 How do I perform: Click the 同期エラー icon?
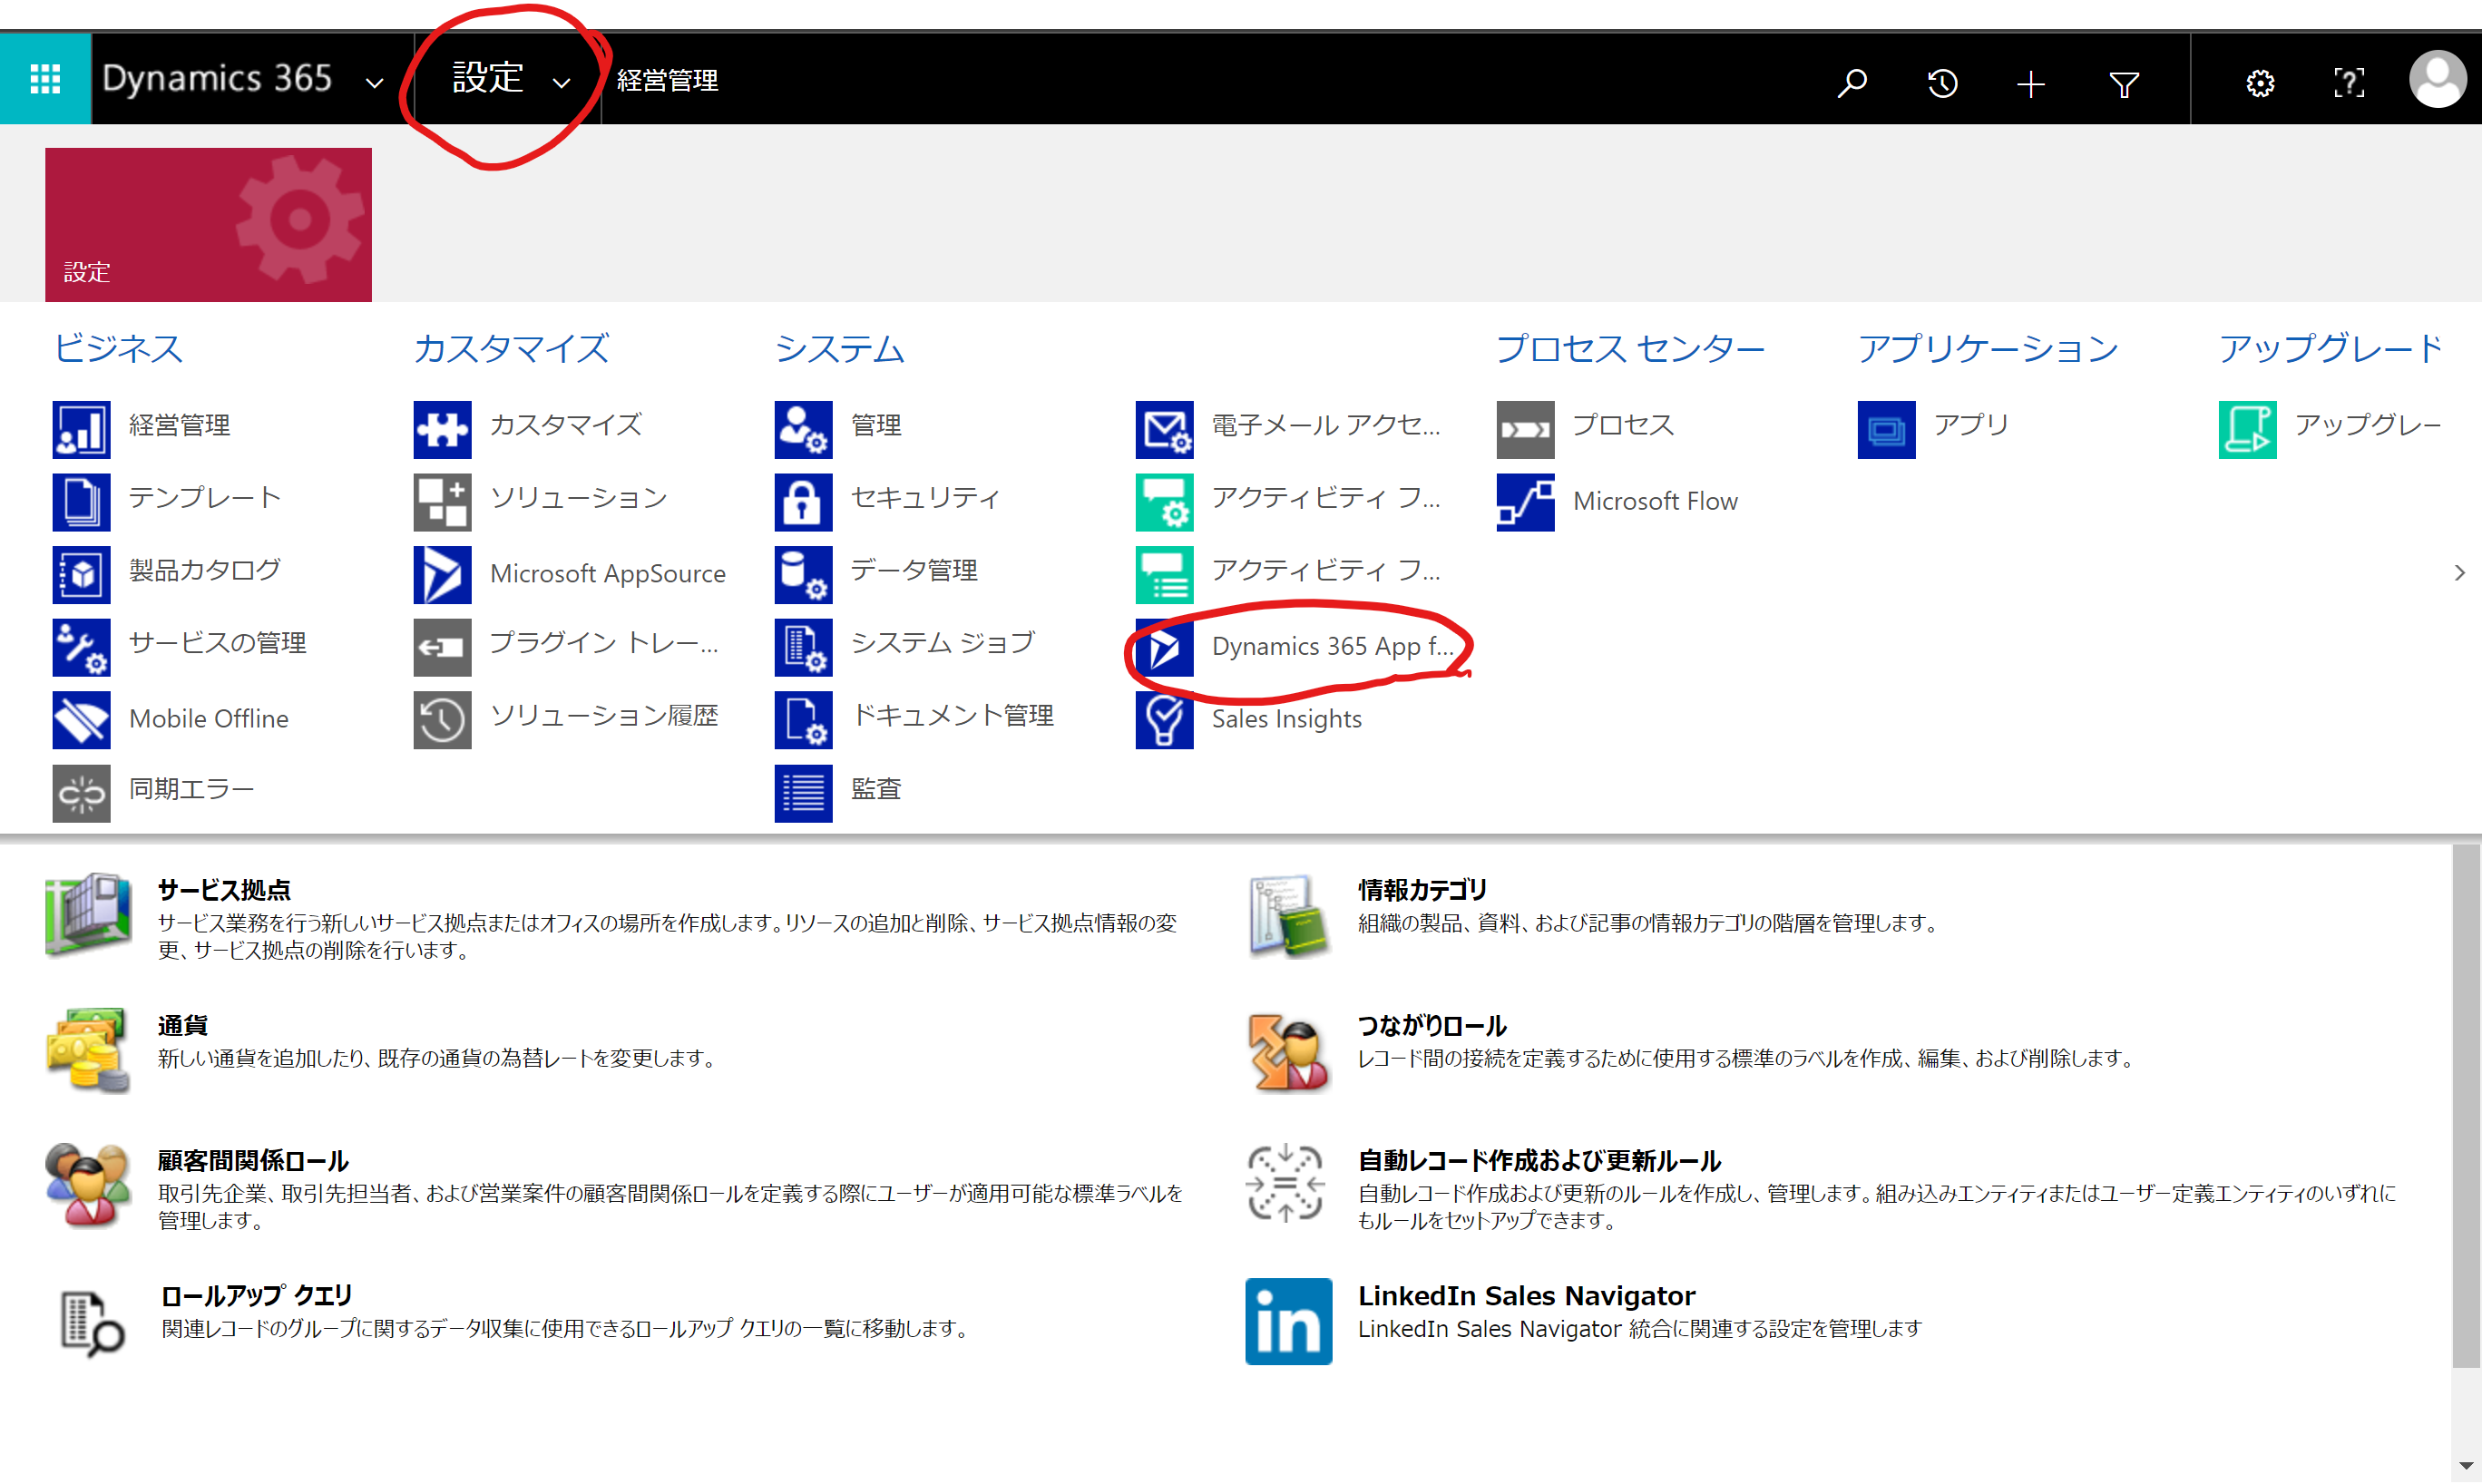coord(81,792)
